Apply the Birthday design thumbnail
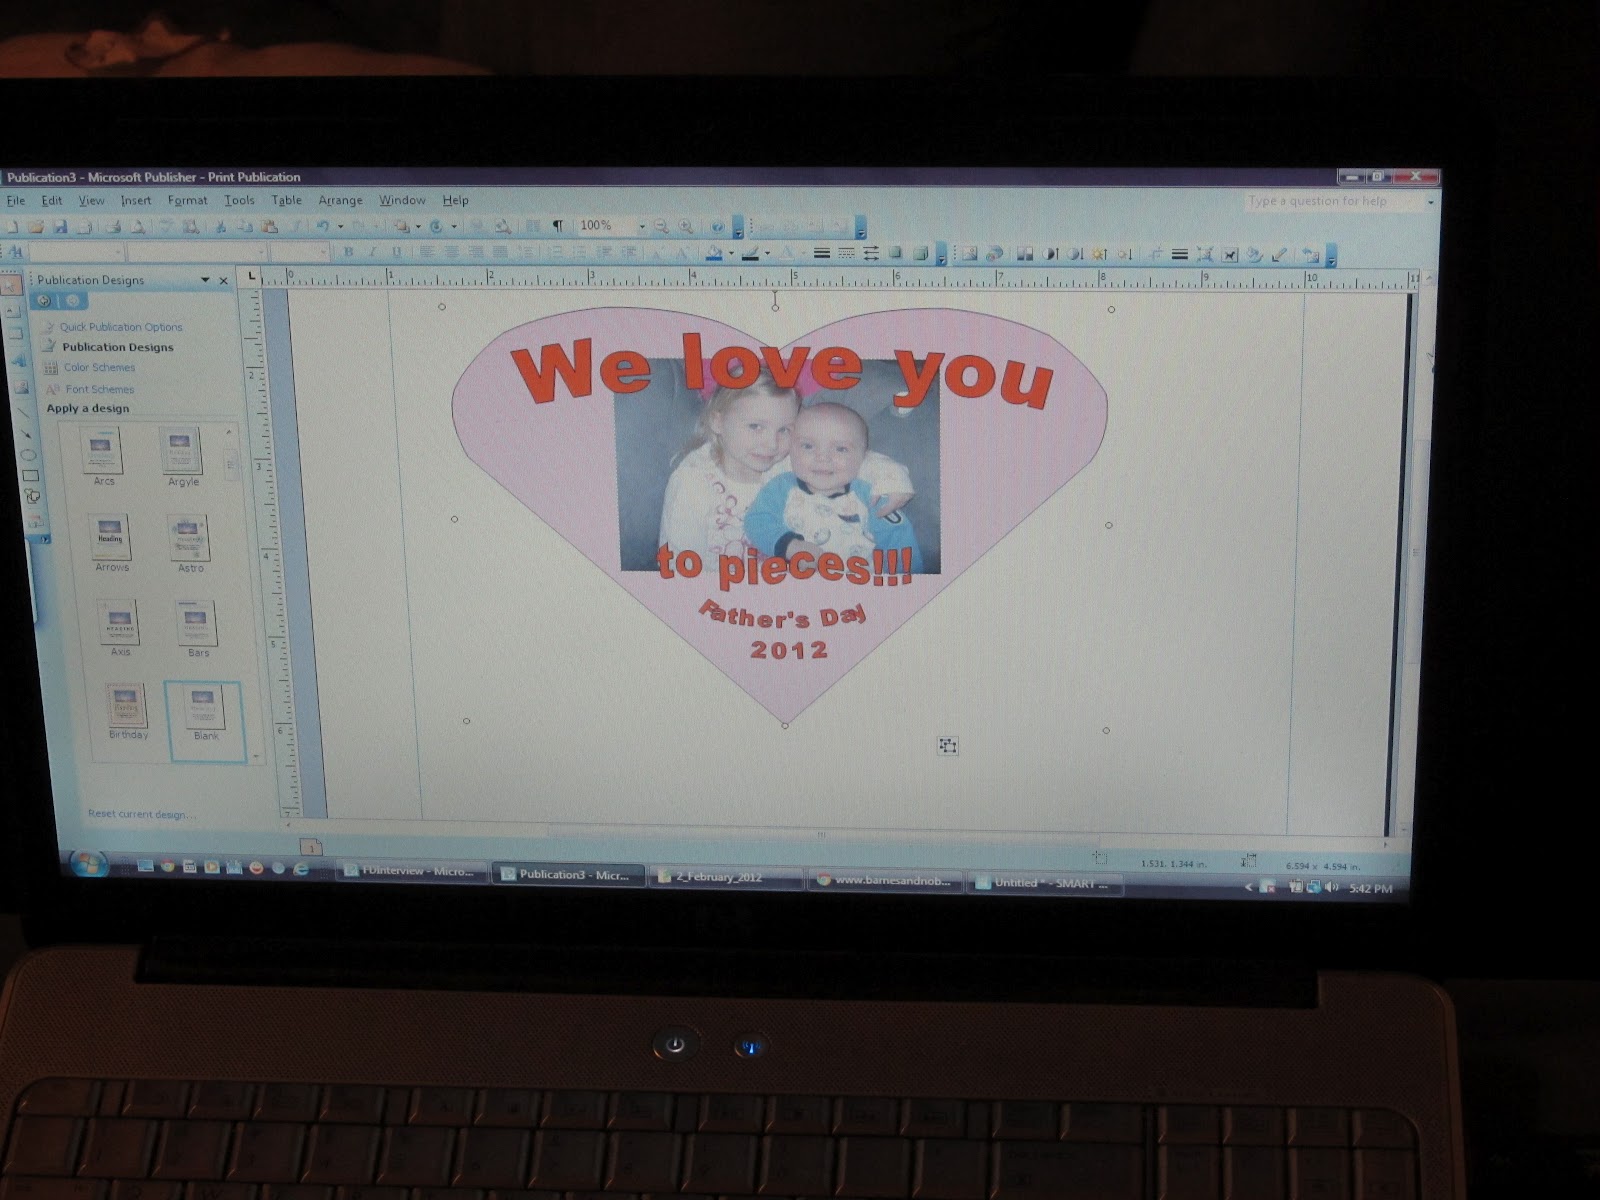Viewport: 1600px width, 1200px height. coord(127,706)
